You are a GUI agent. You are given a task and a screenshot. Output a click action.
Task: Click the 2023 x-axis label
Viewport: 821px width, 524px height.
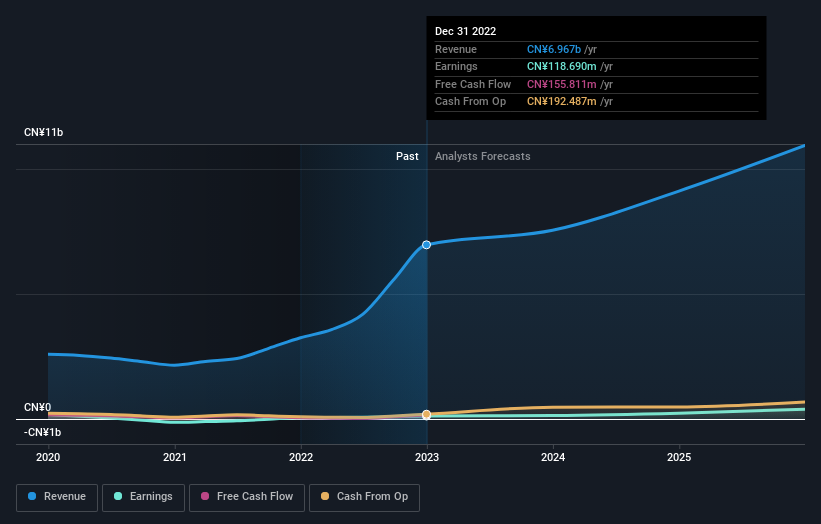pyautogui.click(x=427, y=457)
